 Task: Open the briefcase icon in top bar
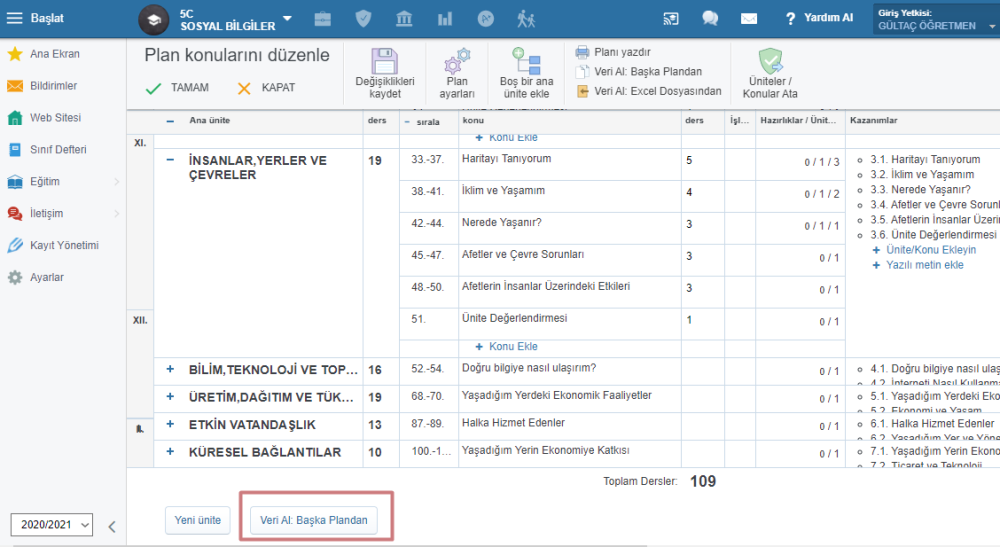pos(323,18)
